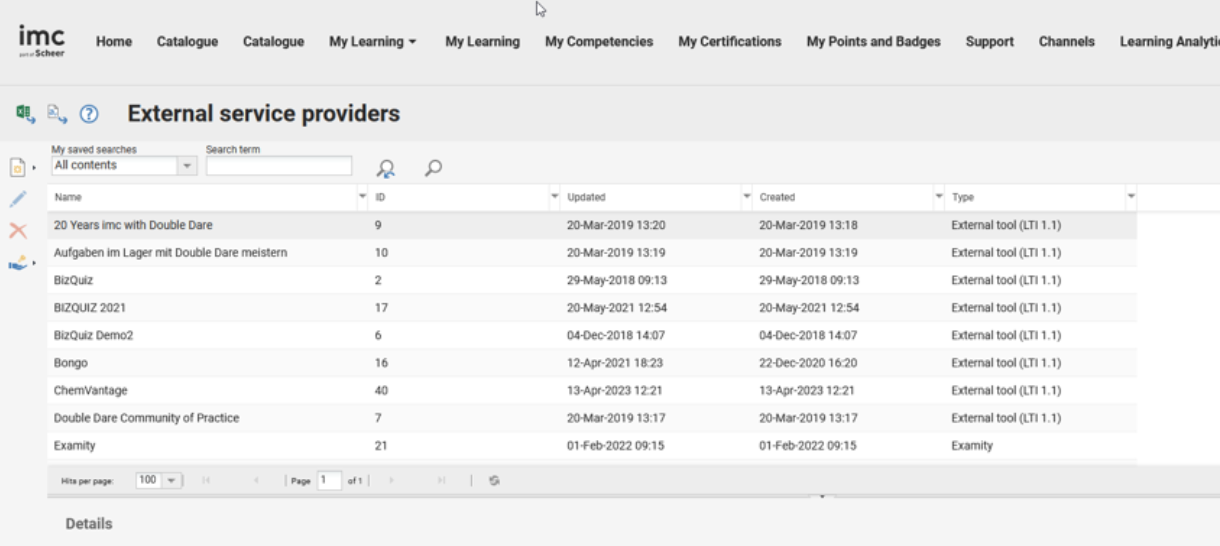The width and height of the screenshot is (1220, 546).
Task: Go to My Points and Badges
Action: 873,42
